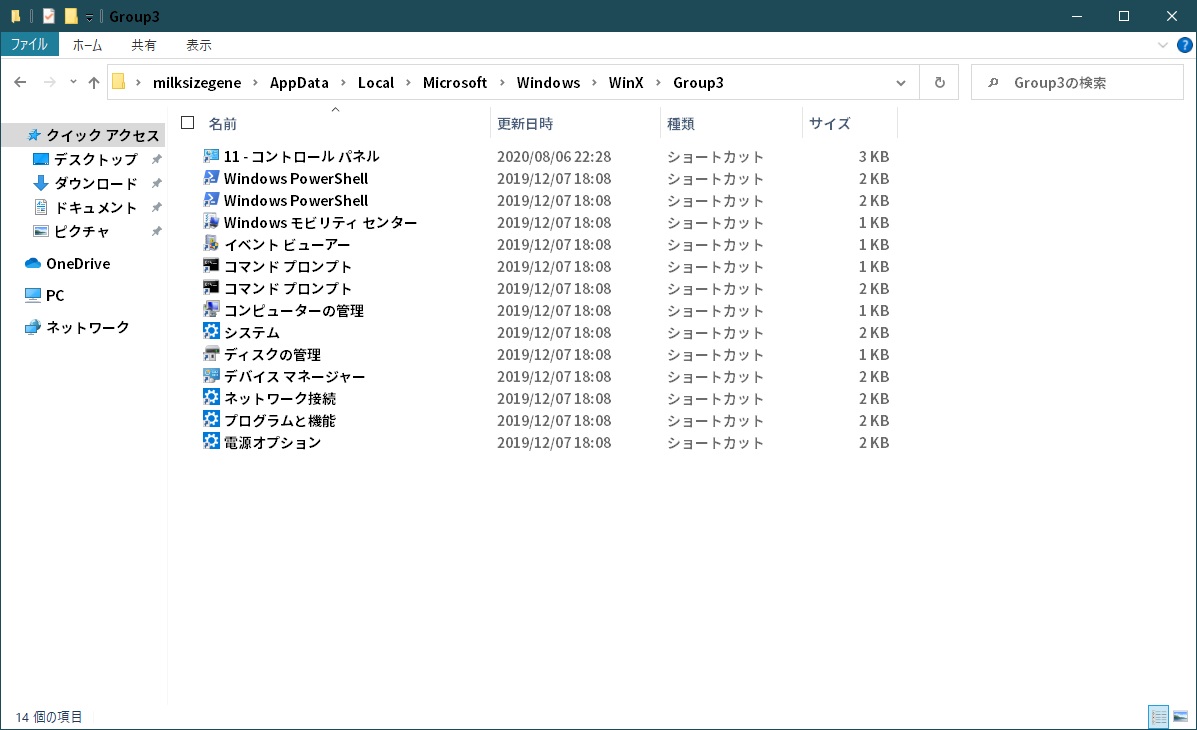Click the Microsoft breadcrumb segment
Screen dimensions: 1197x730
(x=455, y=82)
